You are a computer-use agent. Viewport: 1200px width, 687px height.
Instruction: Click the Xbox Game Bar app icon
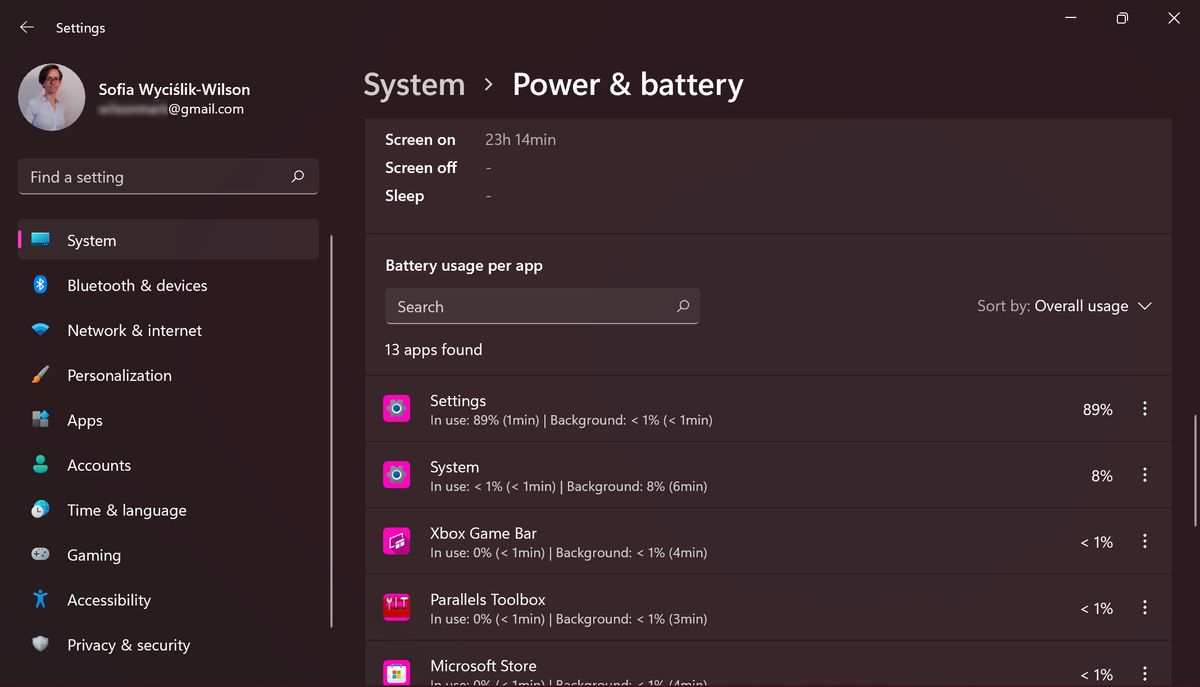(x=396, y=541)
